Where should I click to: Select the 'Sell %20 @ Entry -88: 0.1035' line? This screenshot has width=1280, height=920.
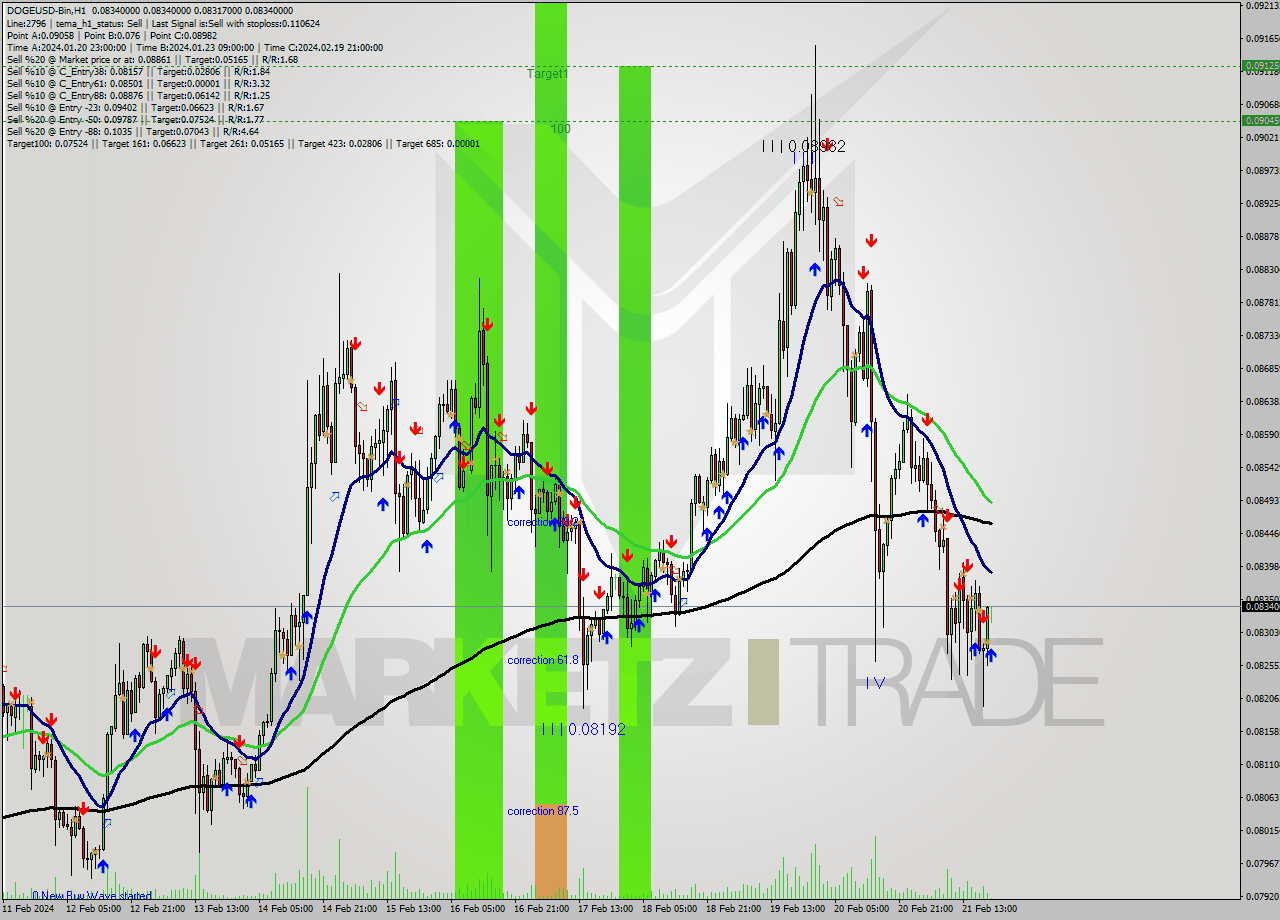(x=132, y=131)
